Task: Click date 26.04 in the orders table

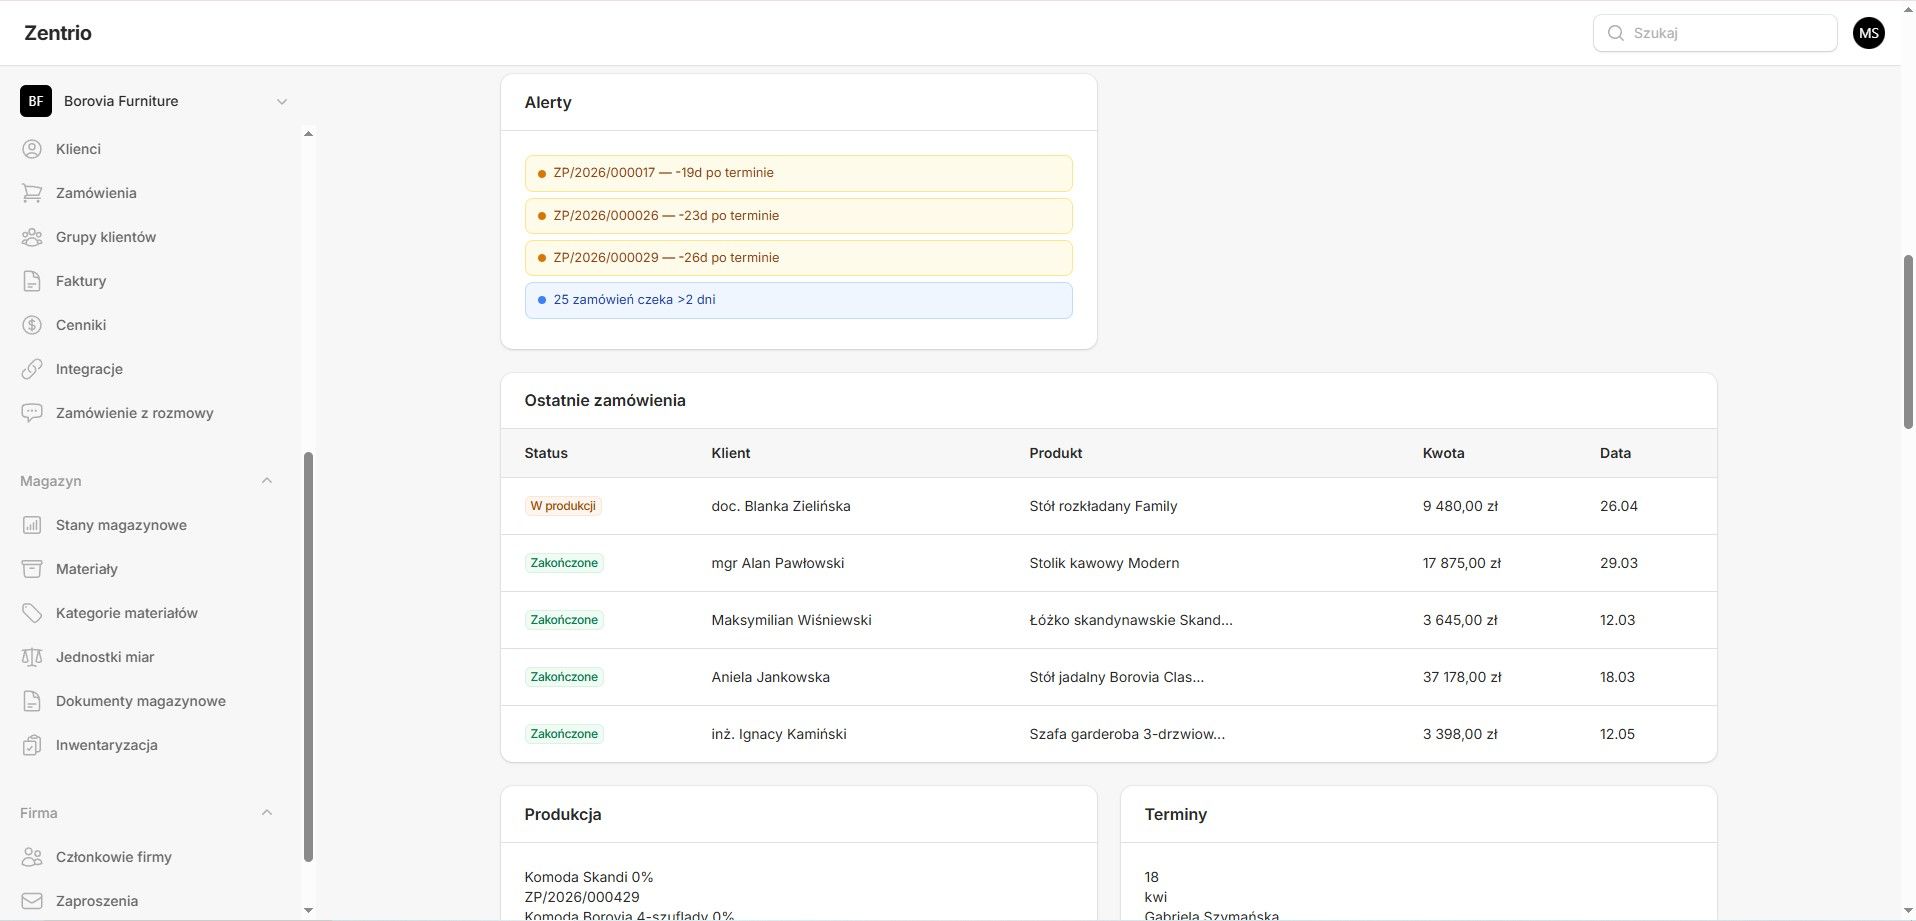Action: [1619, 506]
